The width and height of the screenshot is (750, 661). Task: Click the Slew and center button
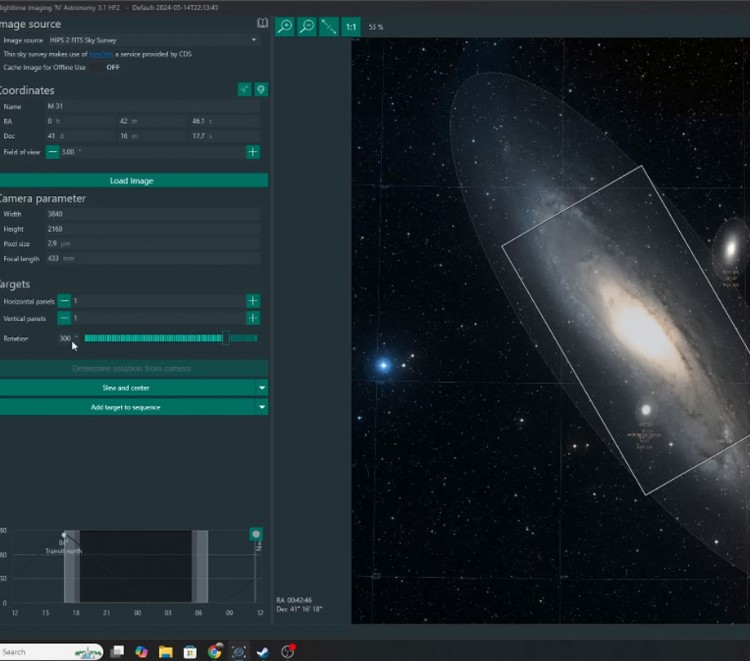[126, 387]
